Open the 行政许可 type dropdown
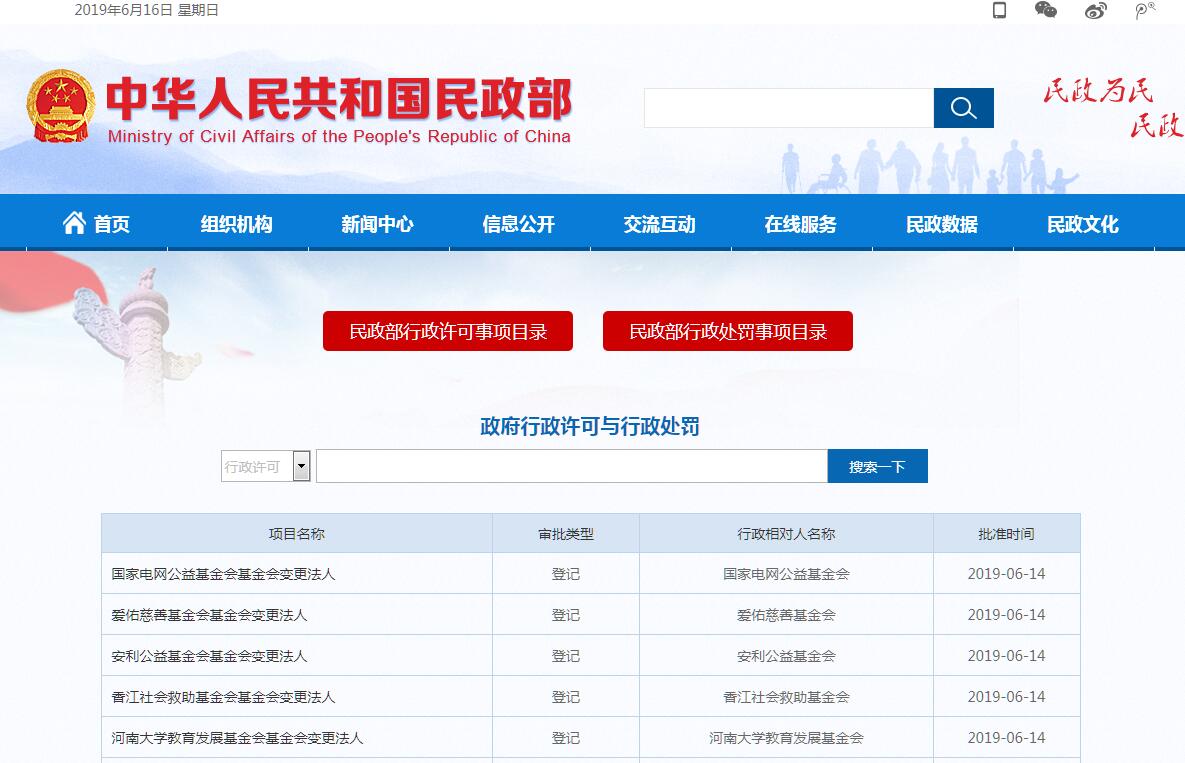 [x=265, y=466]
